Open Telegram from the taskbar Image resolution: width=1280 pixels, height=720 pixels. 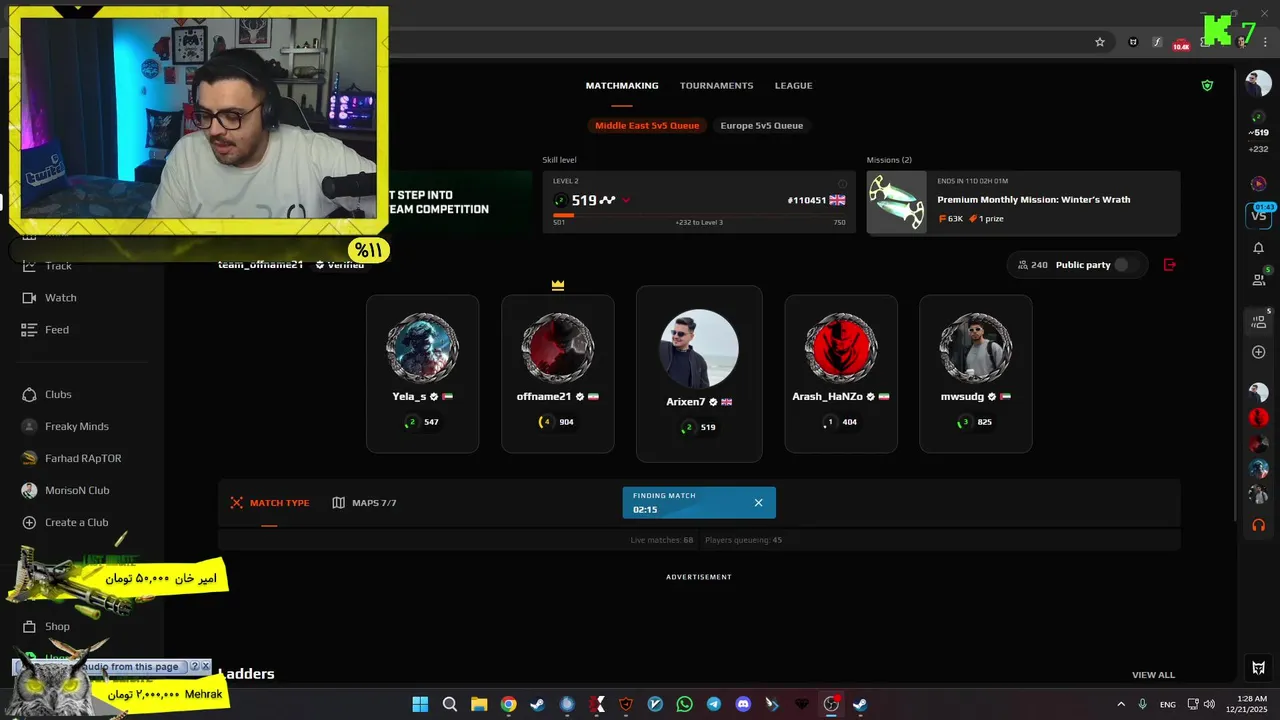coord(713,704)
